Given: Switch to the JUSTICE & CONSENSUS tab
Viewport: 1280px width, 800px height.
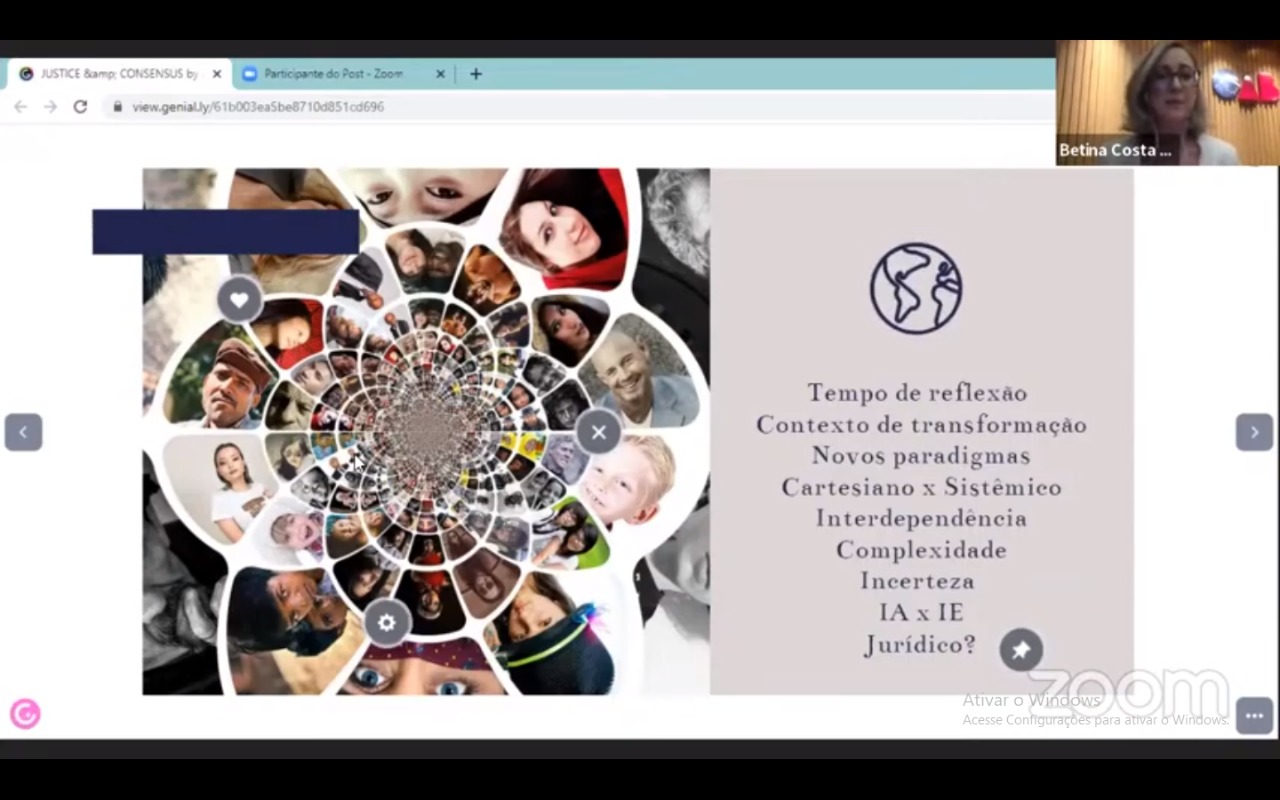Looking at the screenshot, I should tap(112, 74).
